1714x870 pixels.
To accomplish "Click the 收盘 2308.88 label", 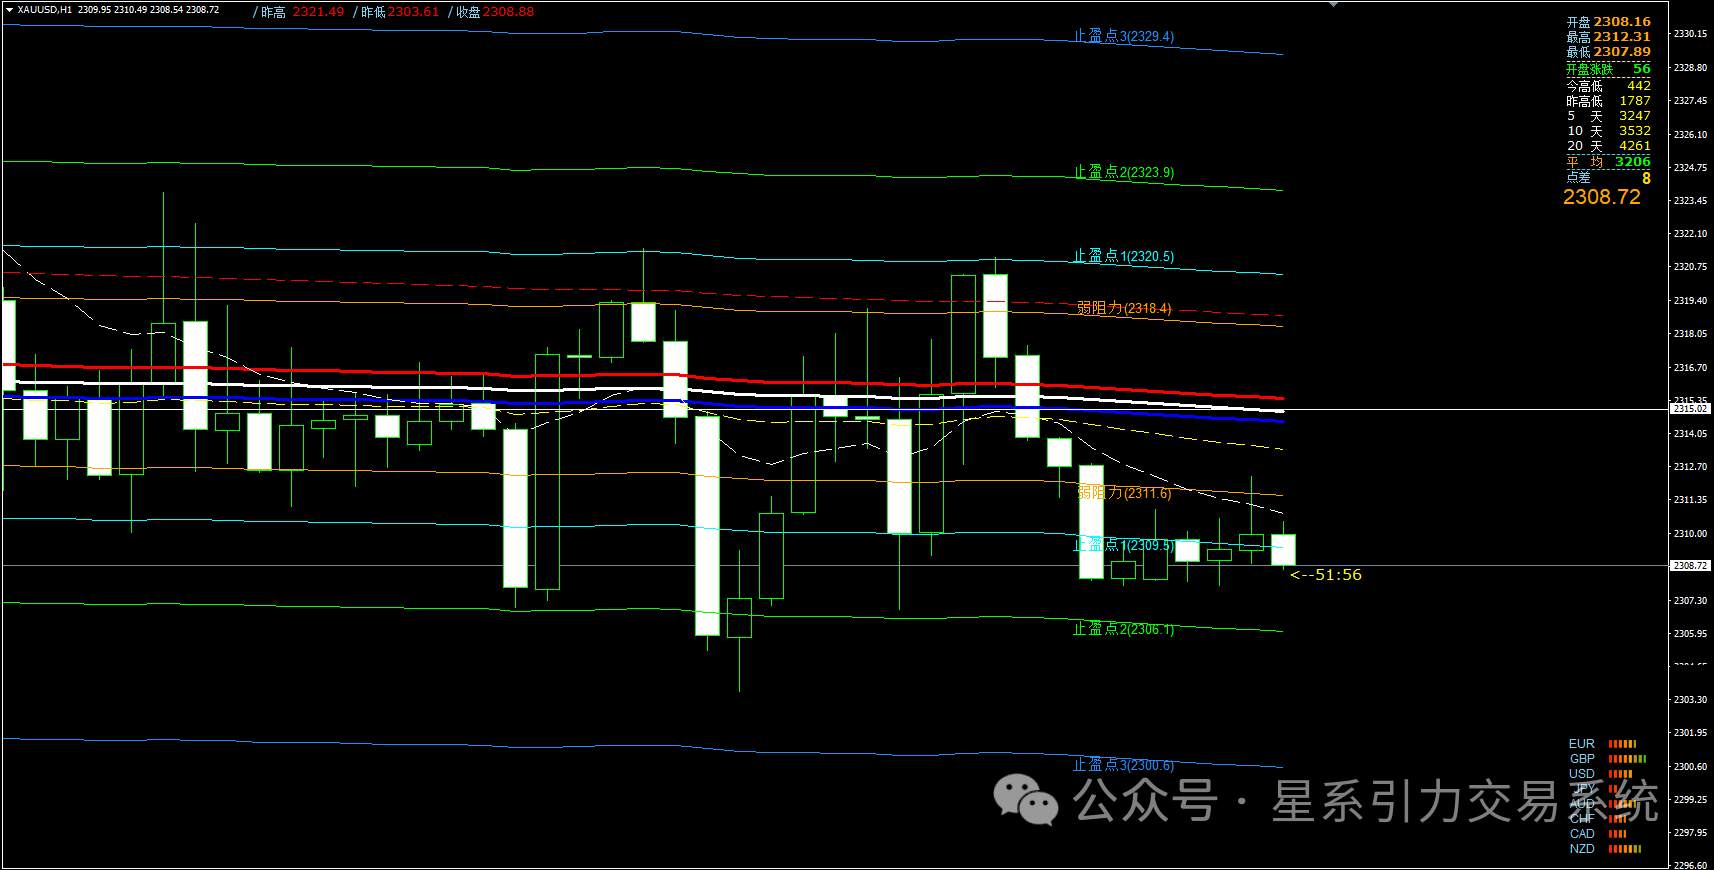I will tap(495, 12).
